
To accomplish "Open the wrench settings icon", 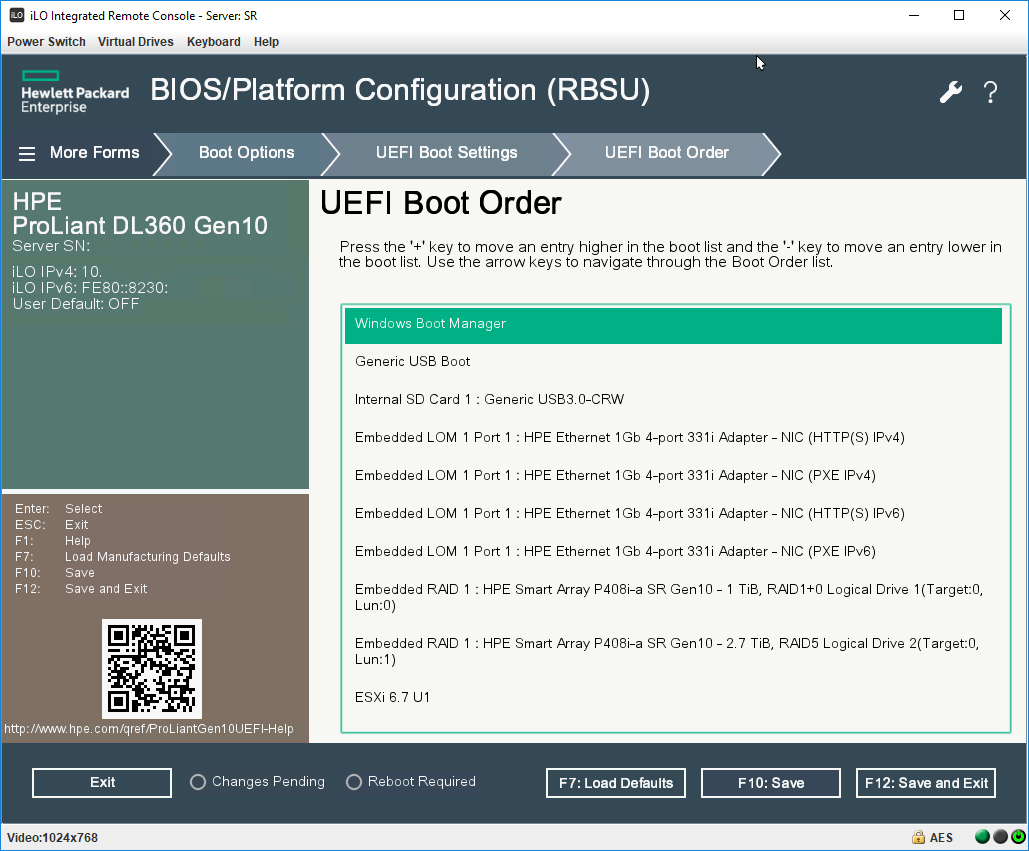I will (x=950, y=92).
